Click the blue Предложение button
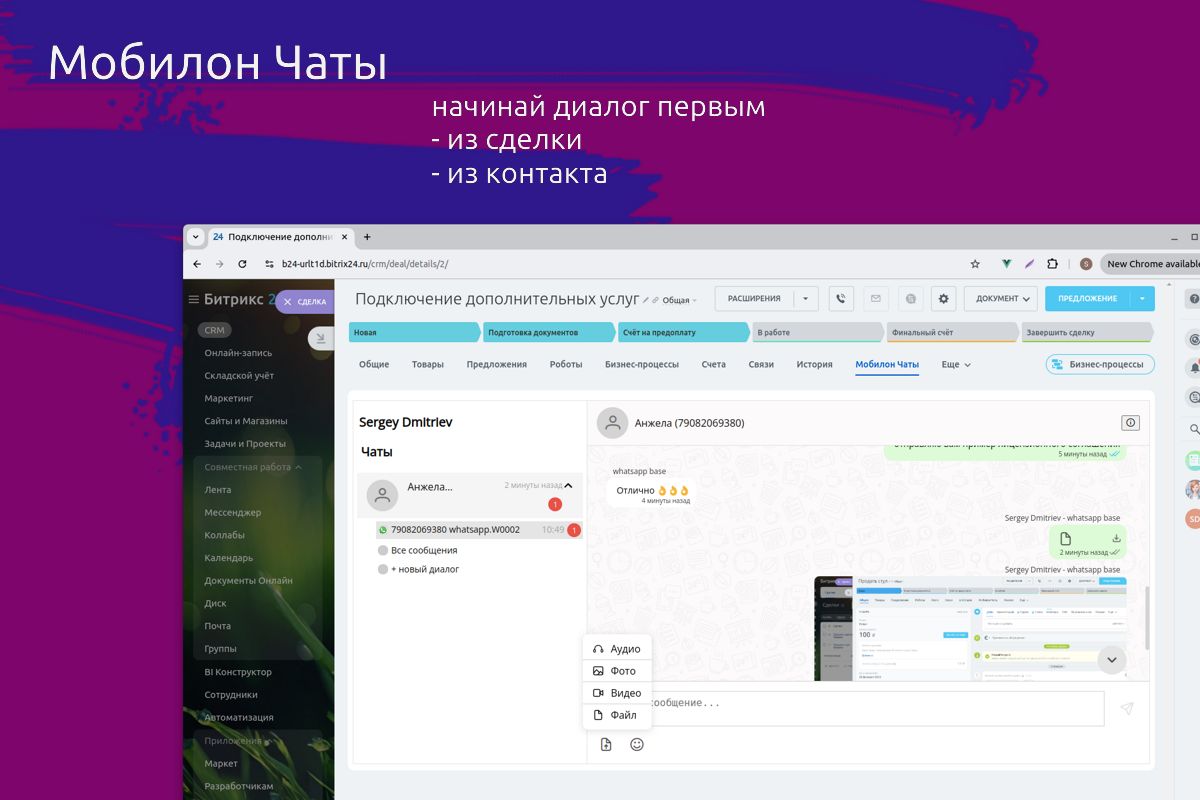The width and height of the screenshot is (1200, 800). (x=1088, y=298)
